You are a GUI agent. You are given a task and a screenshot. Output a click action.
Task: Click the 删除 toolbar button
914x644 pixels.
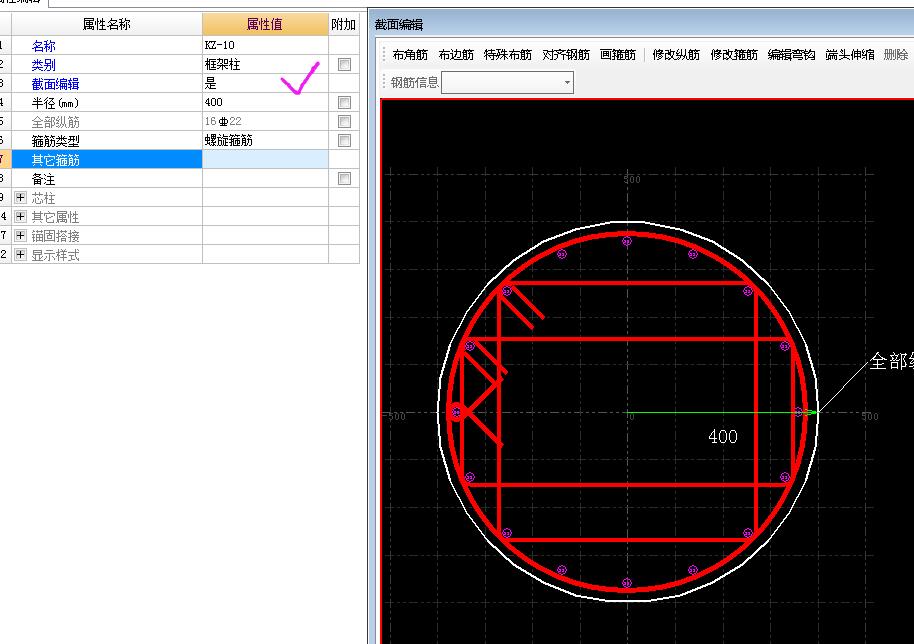895,55
